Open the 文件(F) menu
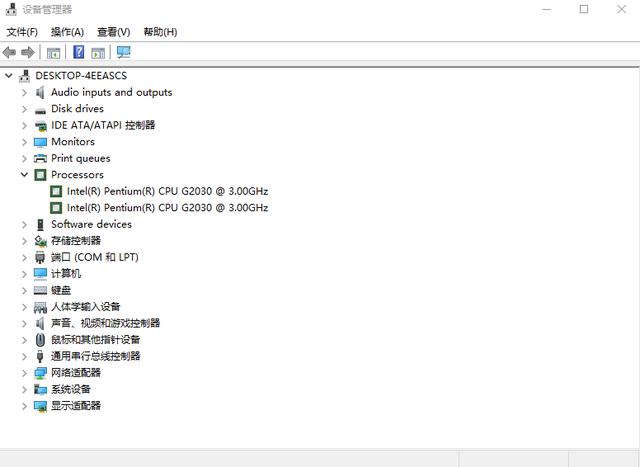640x467 pixels. [x=22, y=32]
